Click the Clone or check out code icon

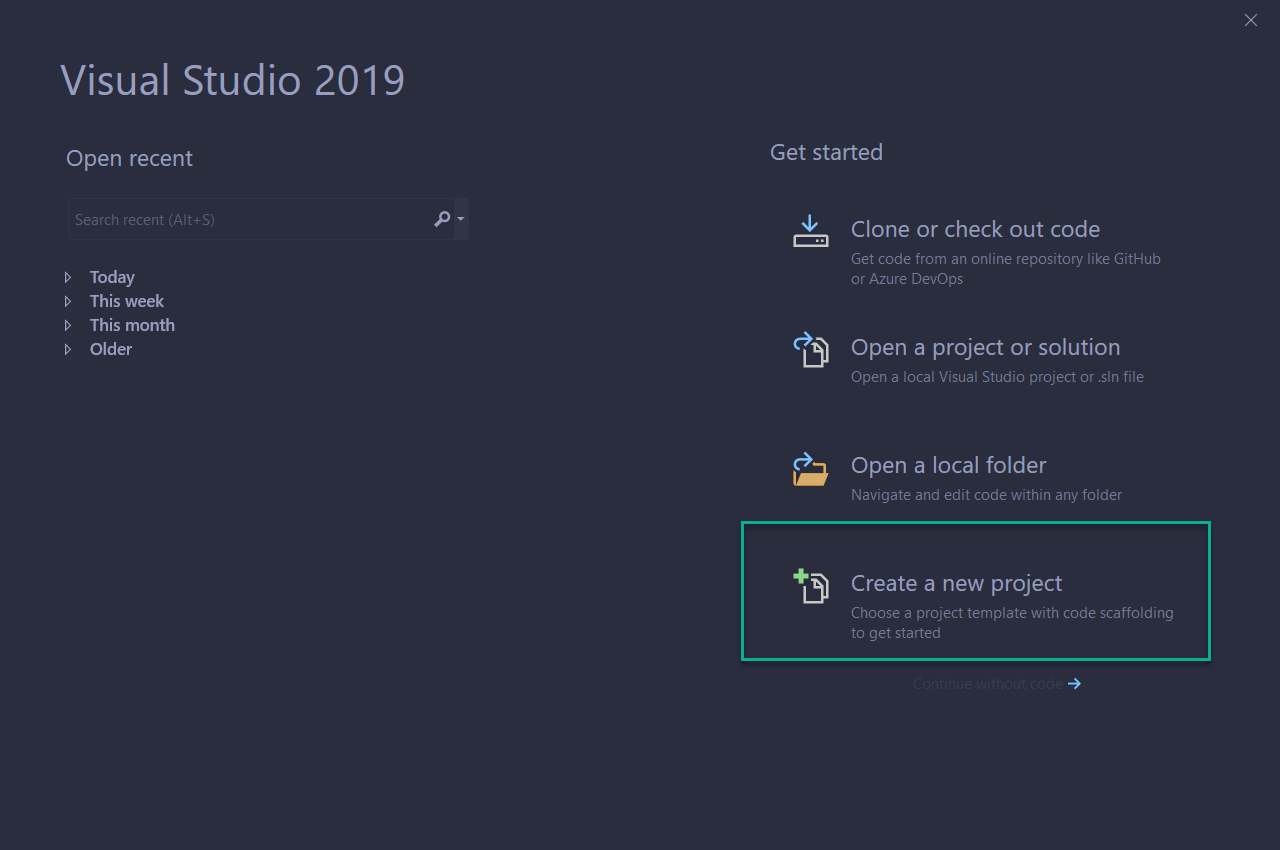coord(810,231)
